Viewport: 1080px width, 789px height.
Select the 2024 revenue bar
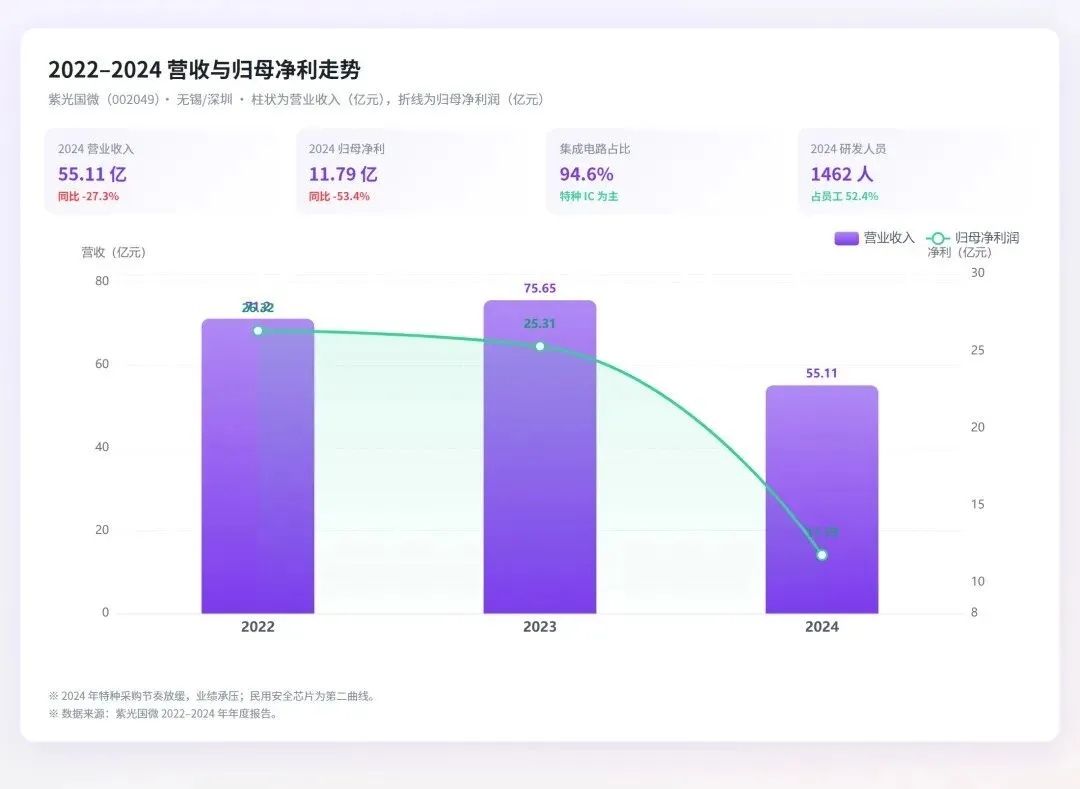click(822, 499)
